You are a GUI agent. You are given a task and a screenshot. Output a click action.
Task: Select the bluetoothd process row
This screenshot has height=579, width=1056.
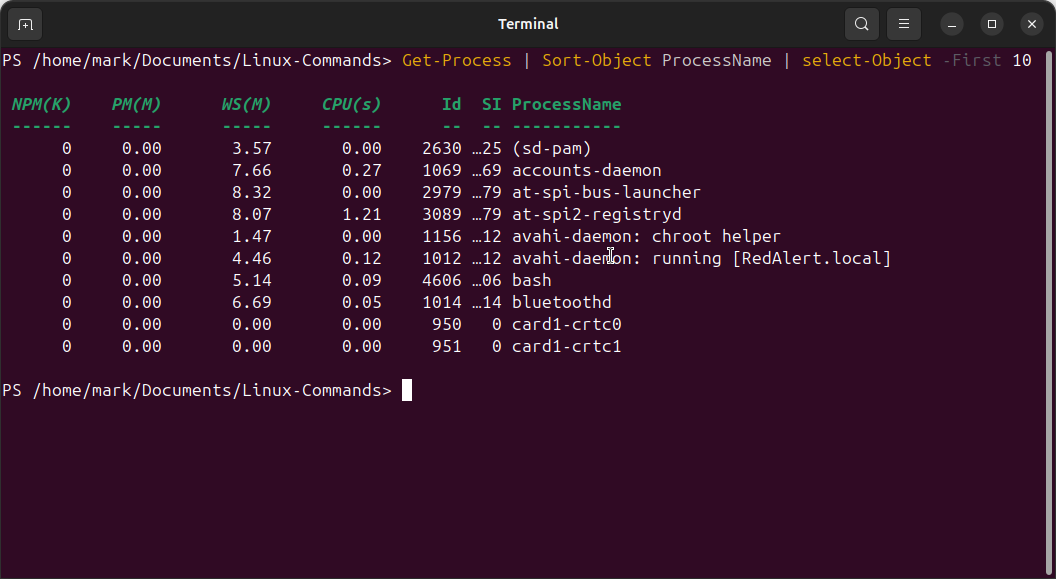[x=559, y=302]
